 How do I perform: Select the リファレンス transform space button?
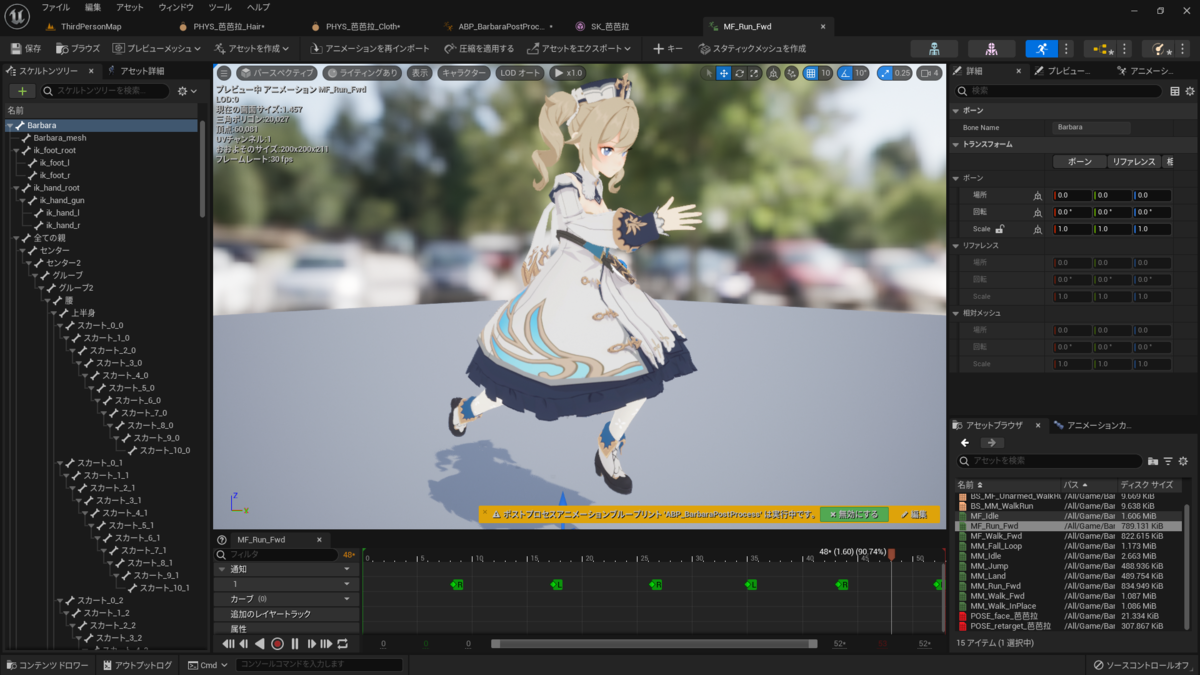click(x=1133, y=162)
